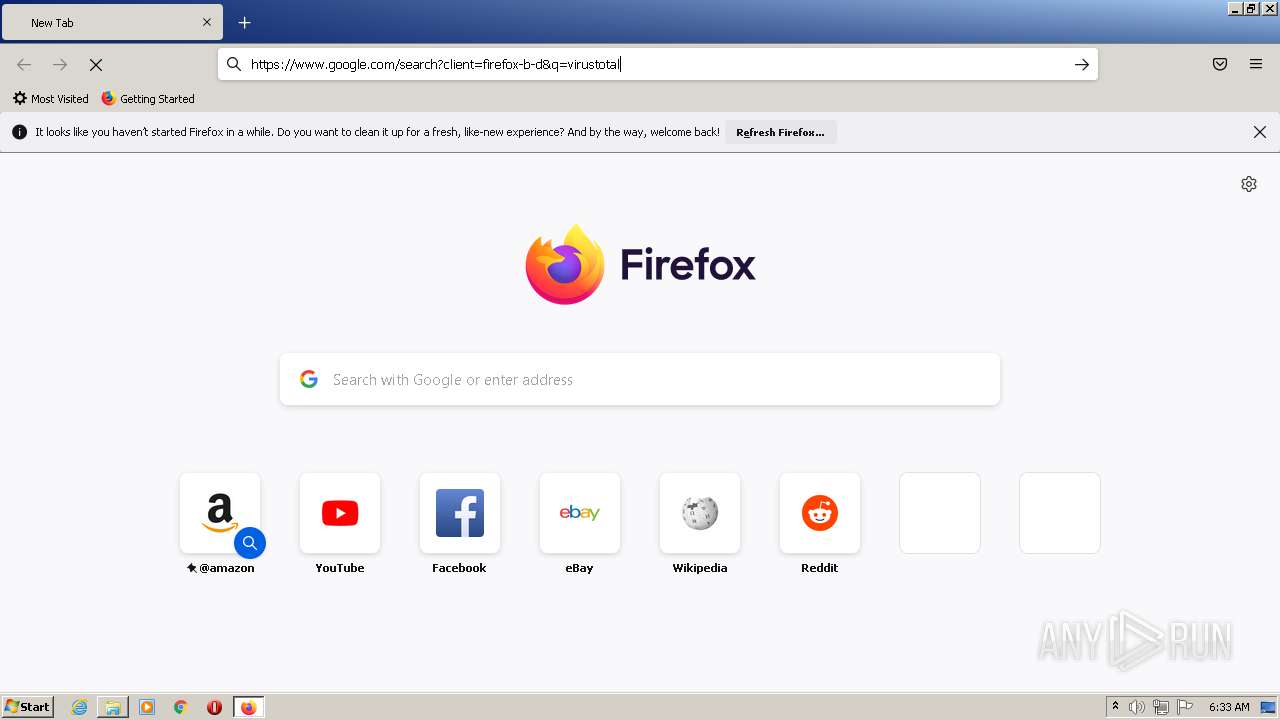Open a new tab with plus button
The image size is (1280, 720).
pyautogui.click(x=244, y=22)
